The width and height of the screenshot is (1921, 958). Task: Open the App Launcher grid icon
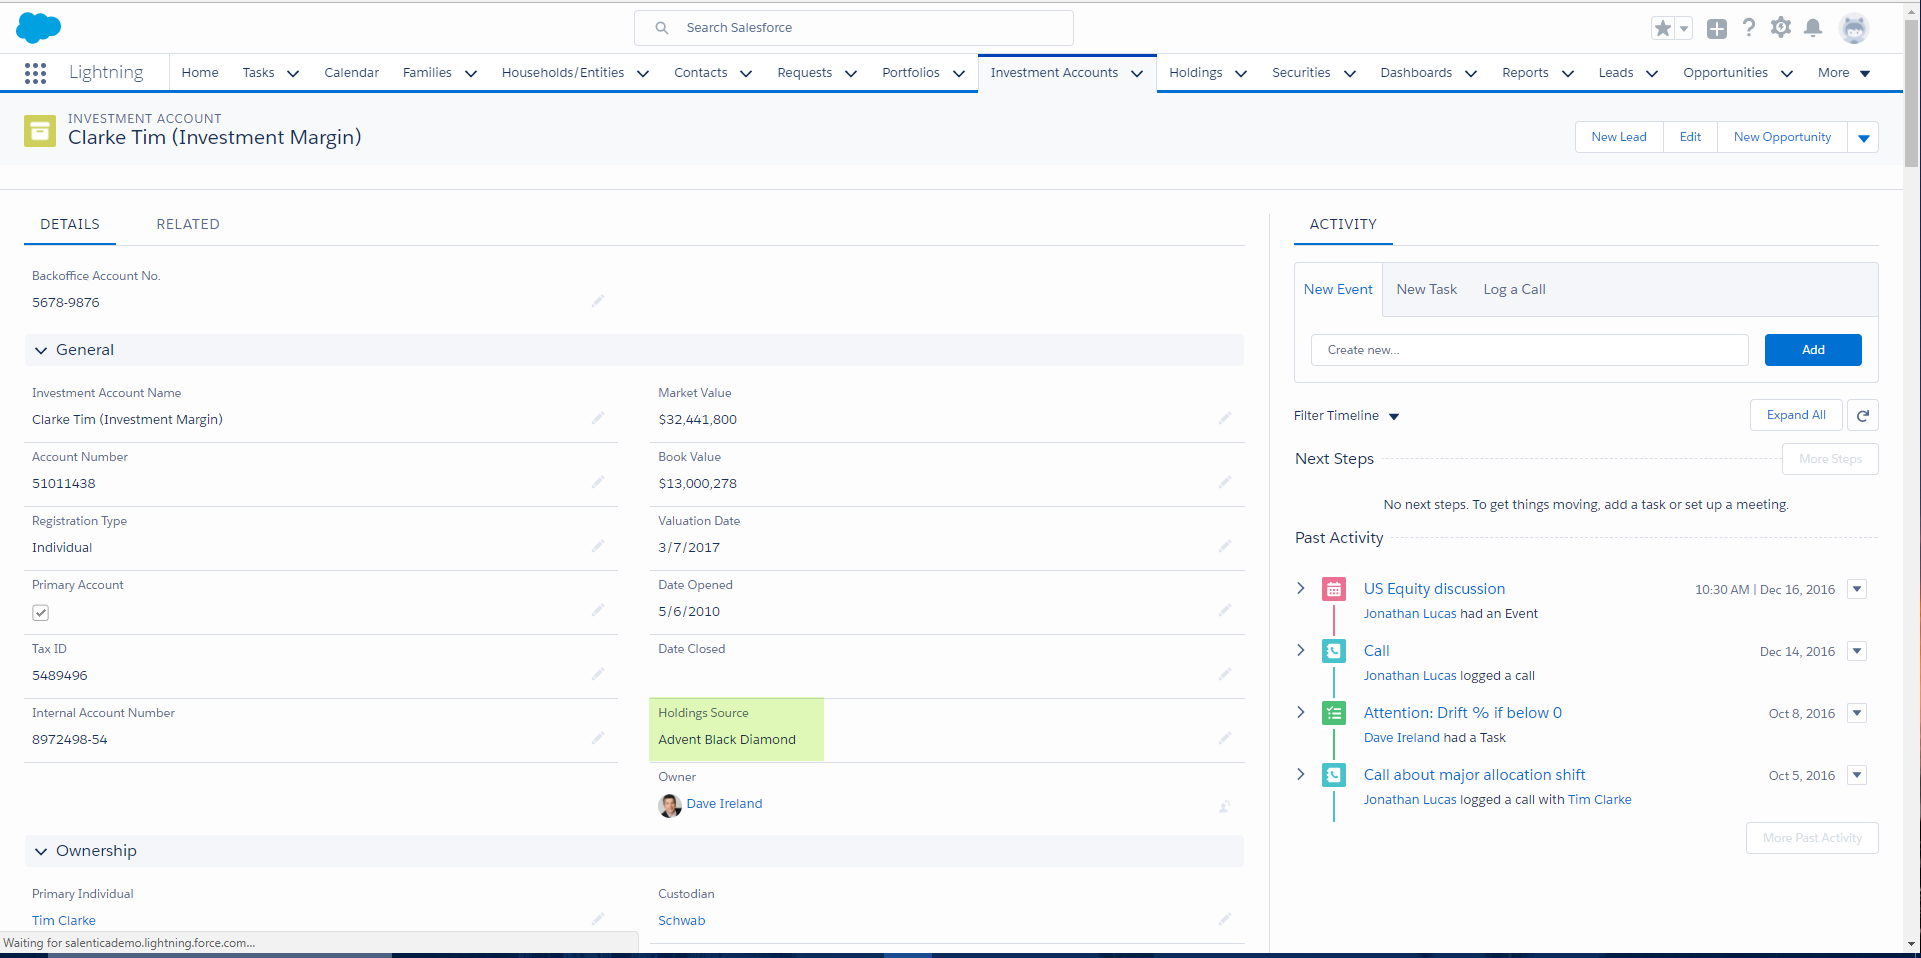click(35, 73)
